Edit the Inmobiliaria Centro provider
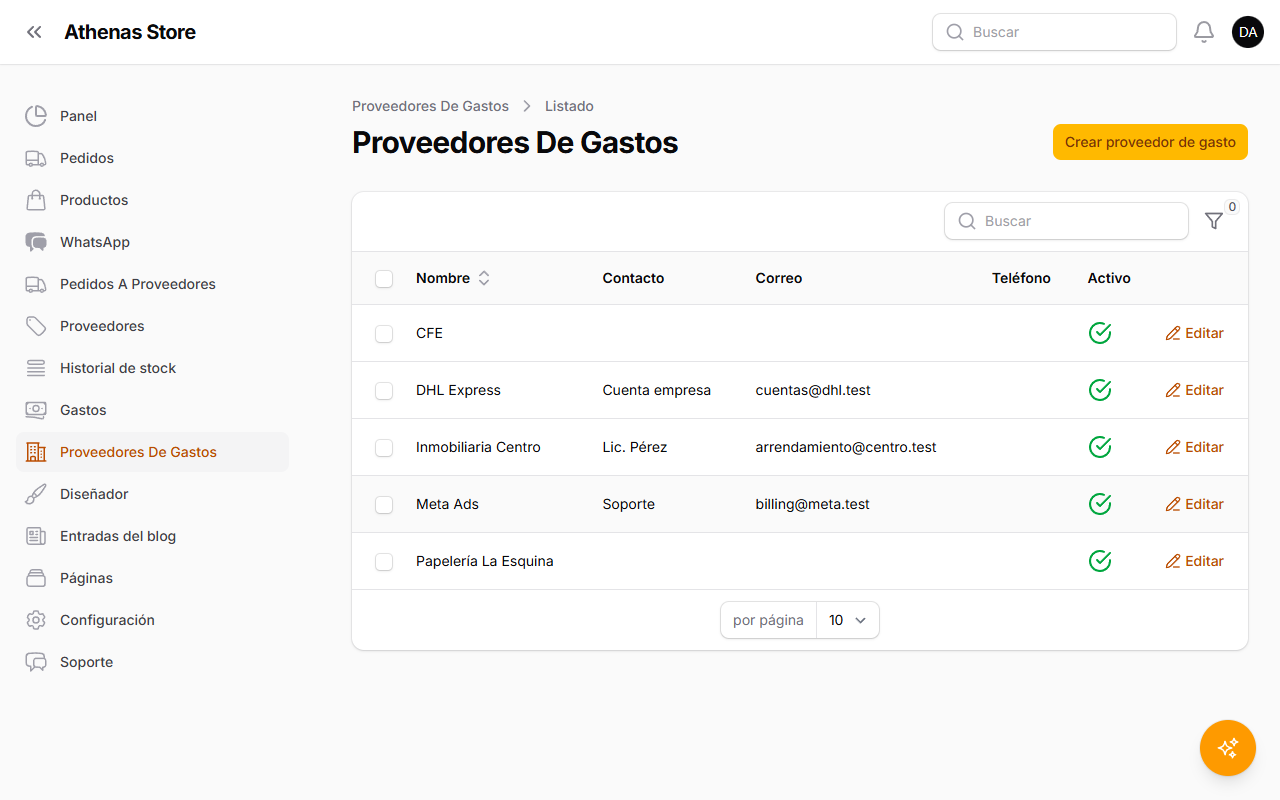Viewport: 1280px width, 800px height. point(1194,447)
